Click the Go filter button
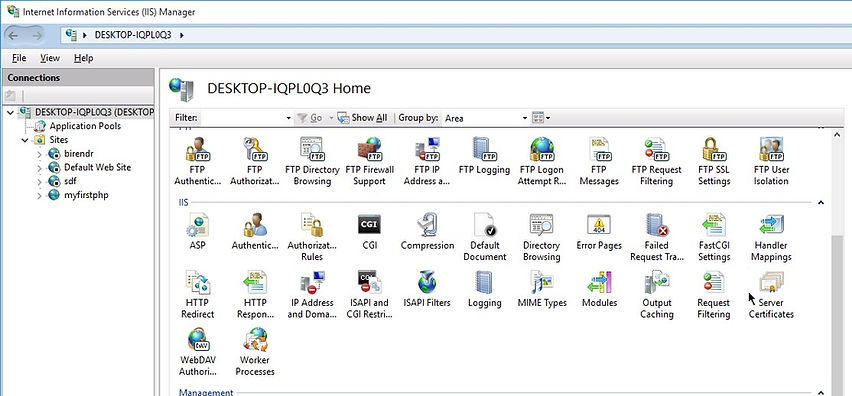 [310, 118]
